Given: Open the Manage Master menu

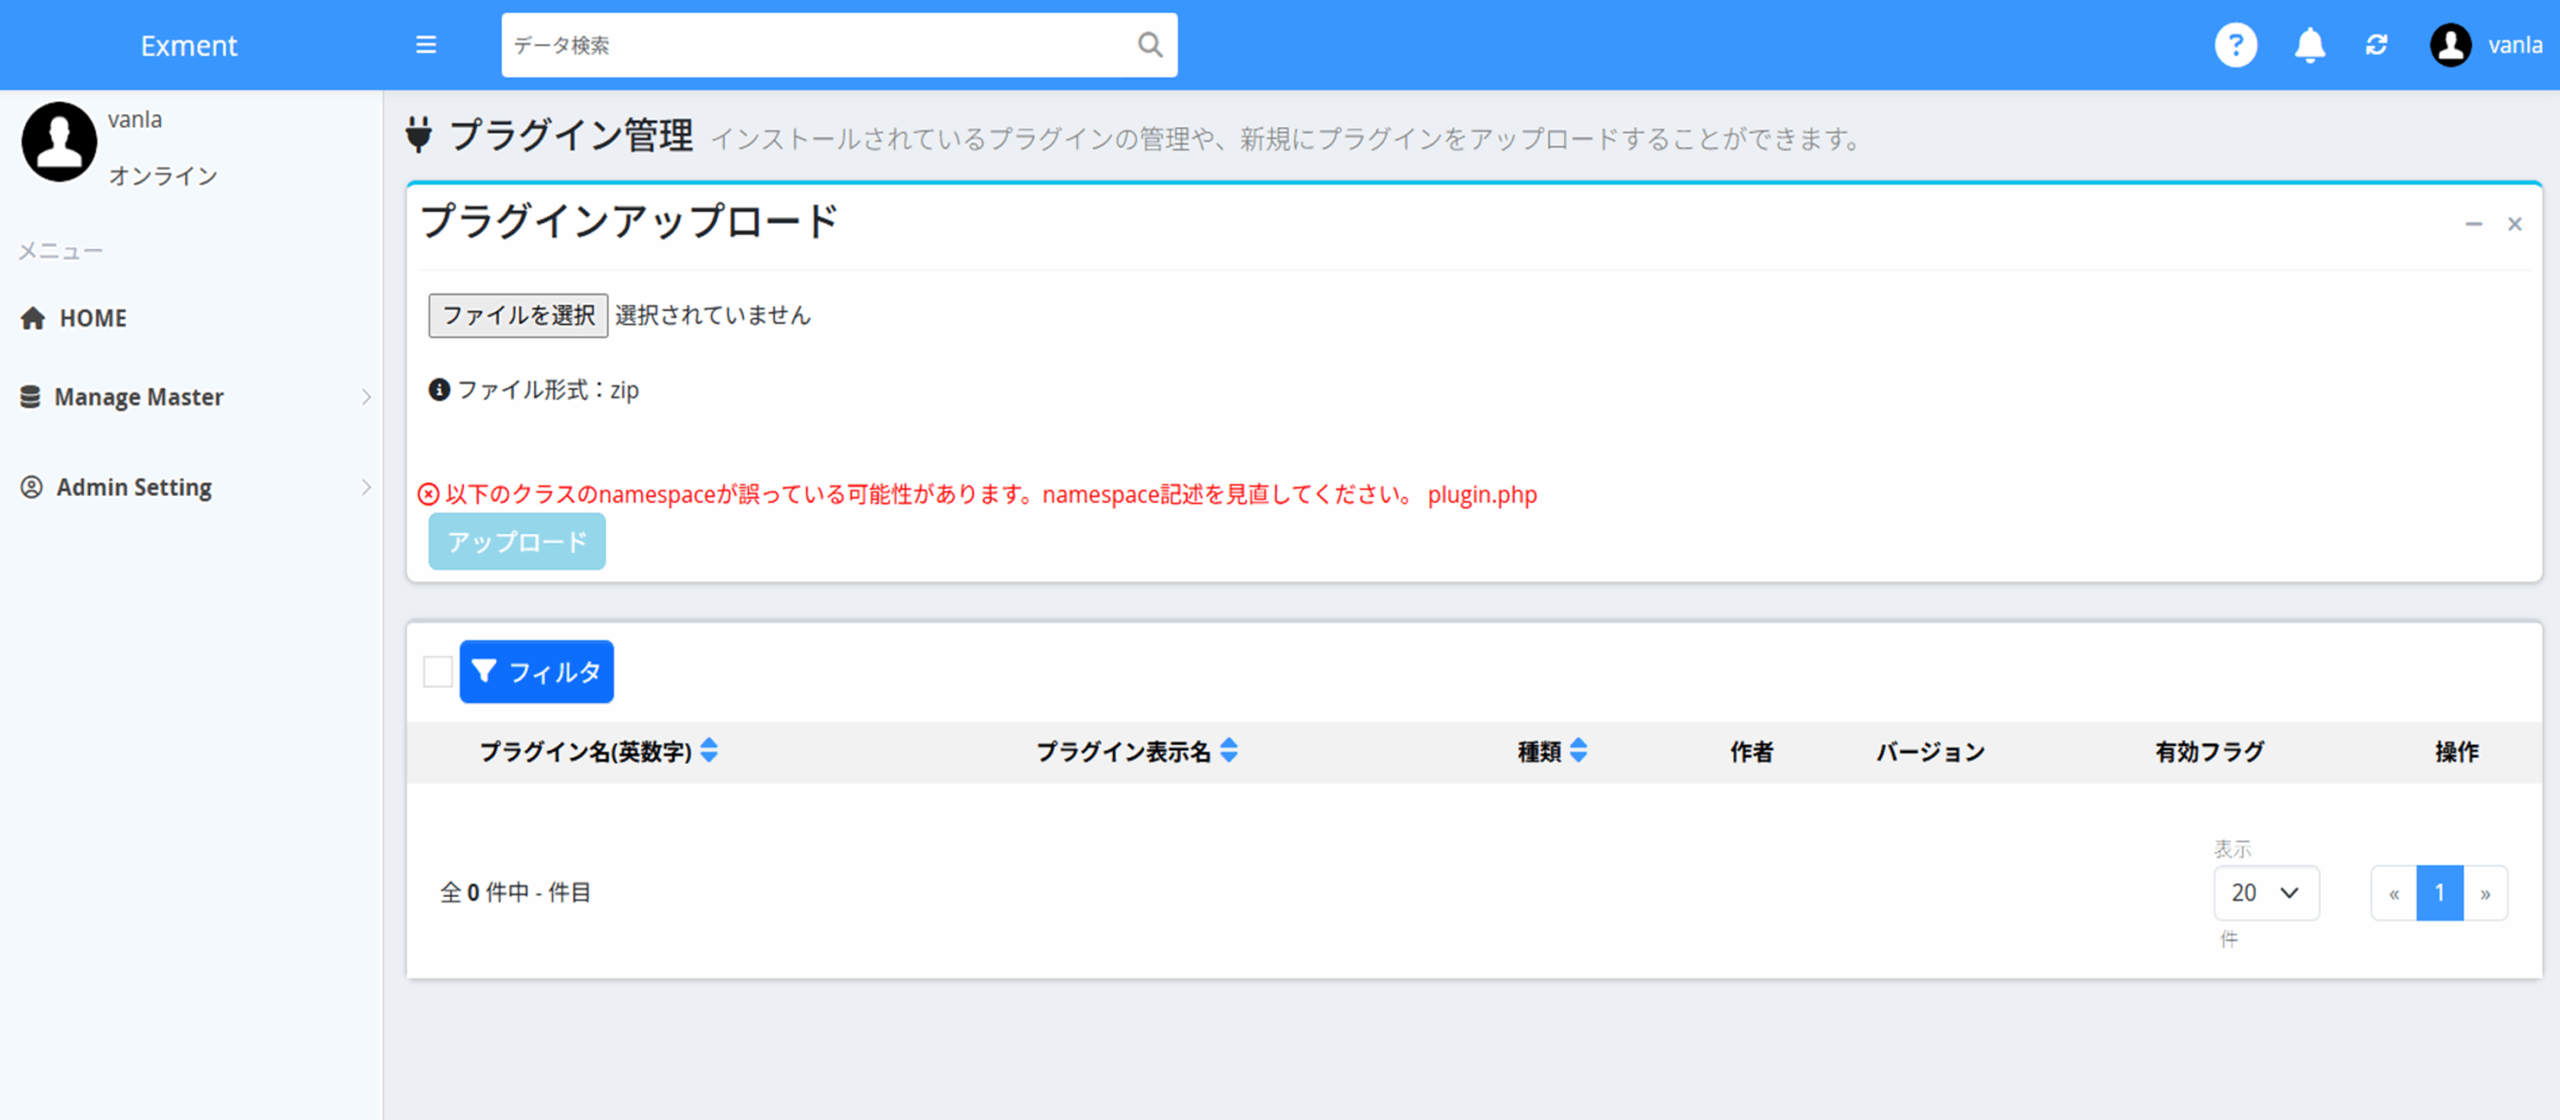Looking at the screenshot, I should point(190,397).
